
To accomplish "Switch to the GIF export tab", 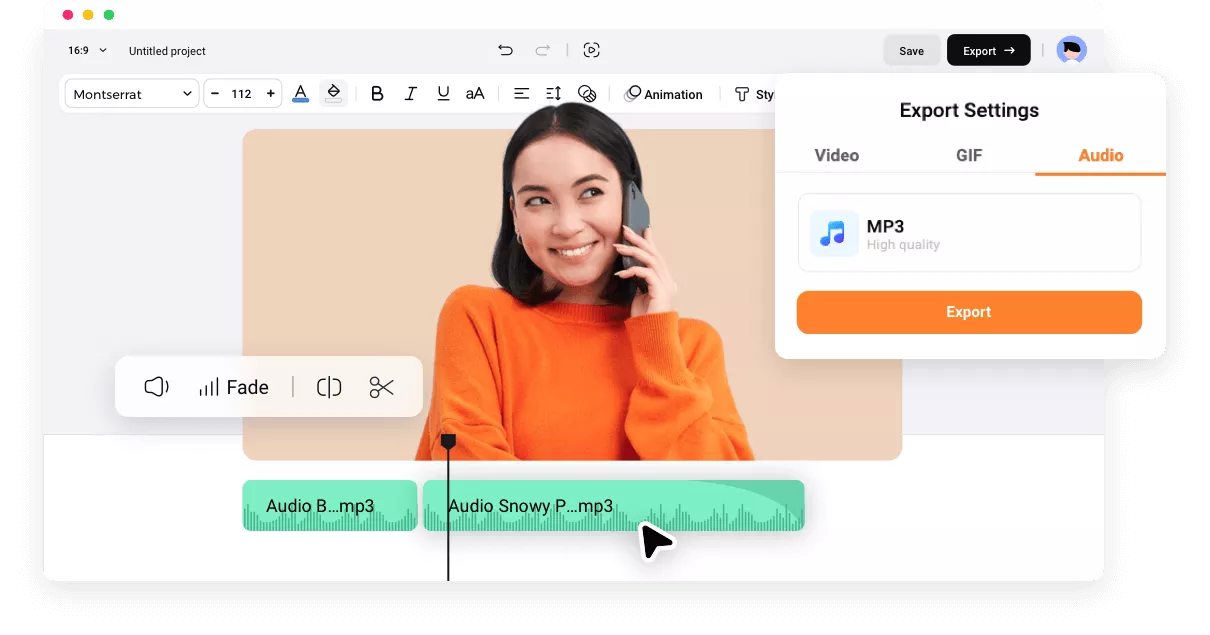I will tap(968, 155).
